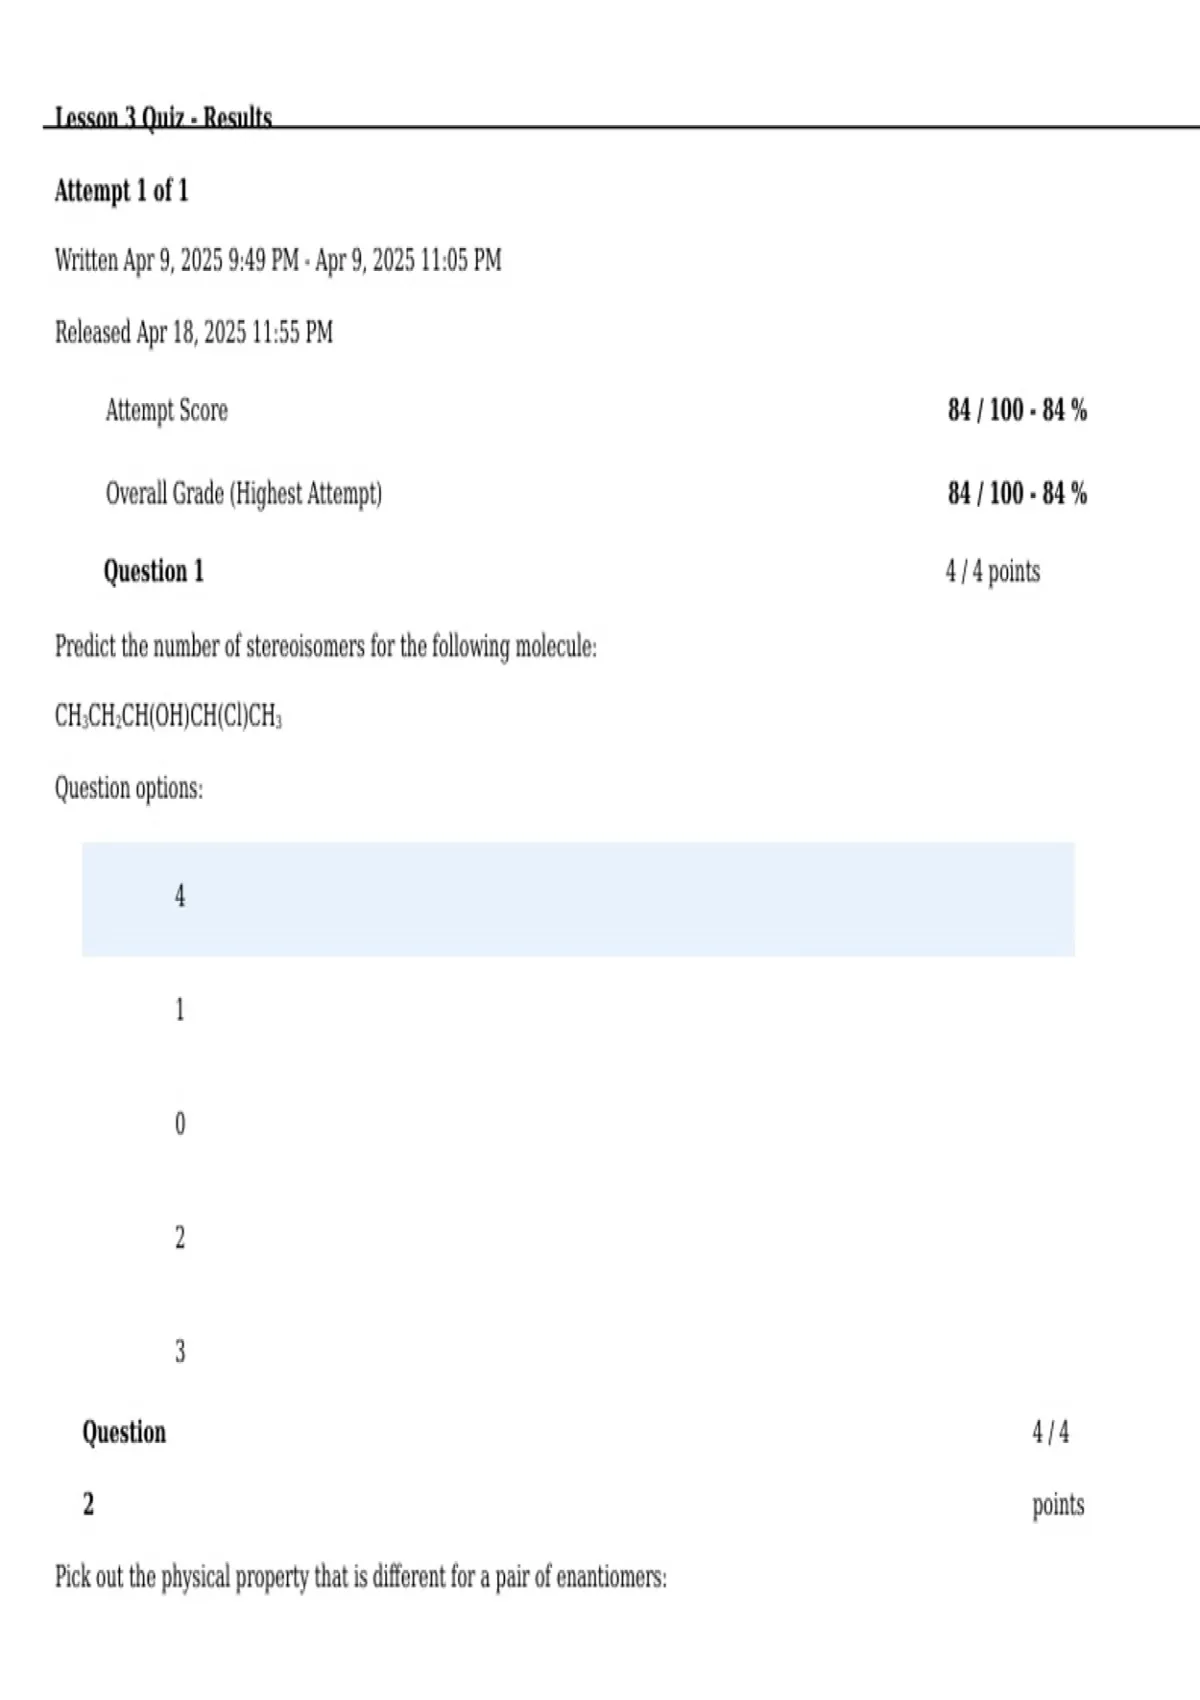Click the Question 1 heading
Image resolution: width=1200 pixels, height=1700 pixels.
click(154, 571)
